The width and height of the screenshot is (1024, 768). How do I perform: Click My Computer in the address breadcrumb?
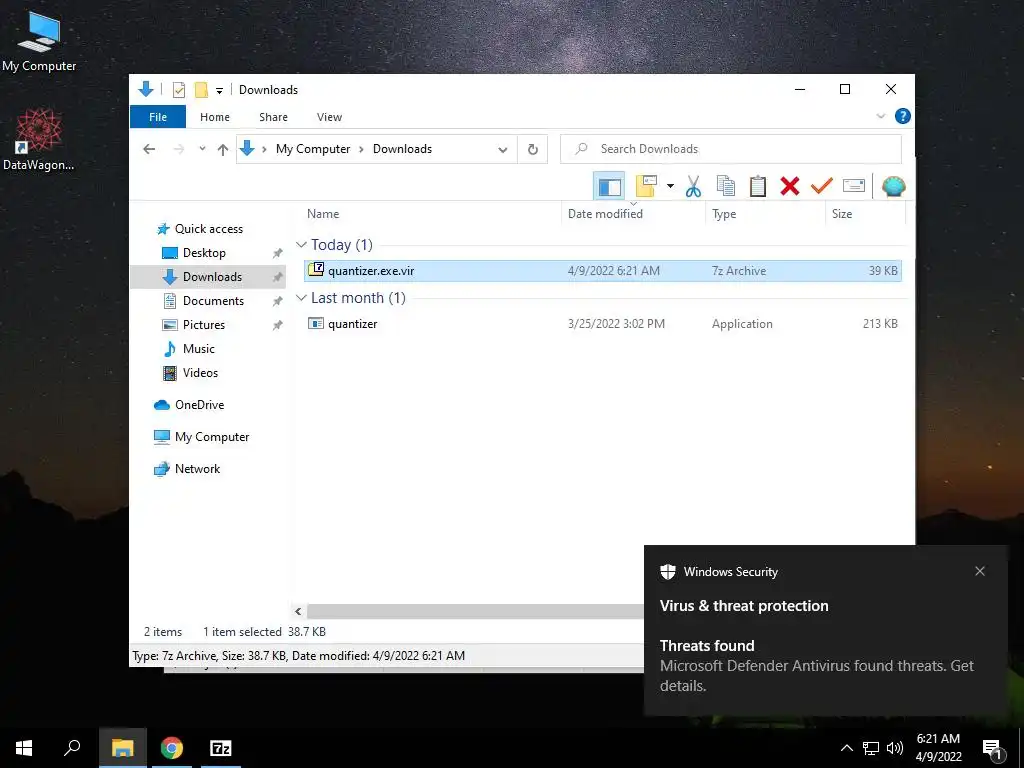click(x=313, y=149)
